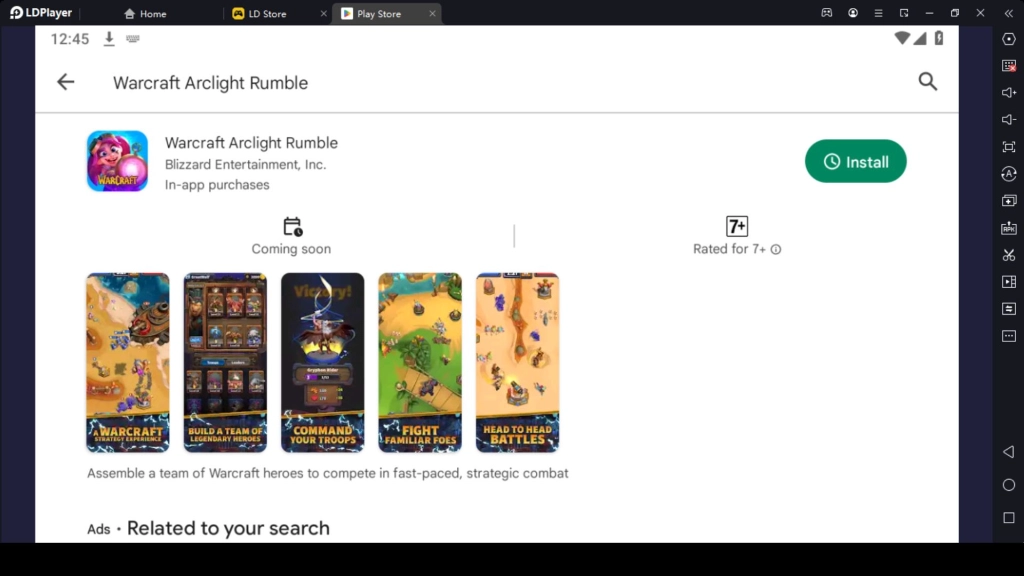Click the green Install button
1024x576 pixels.
855,162
